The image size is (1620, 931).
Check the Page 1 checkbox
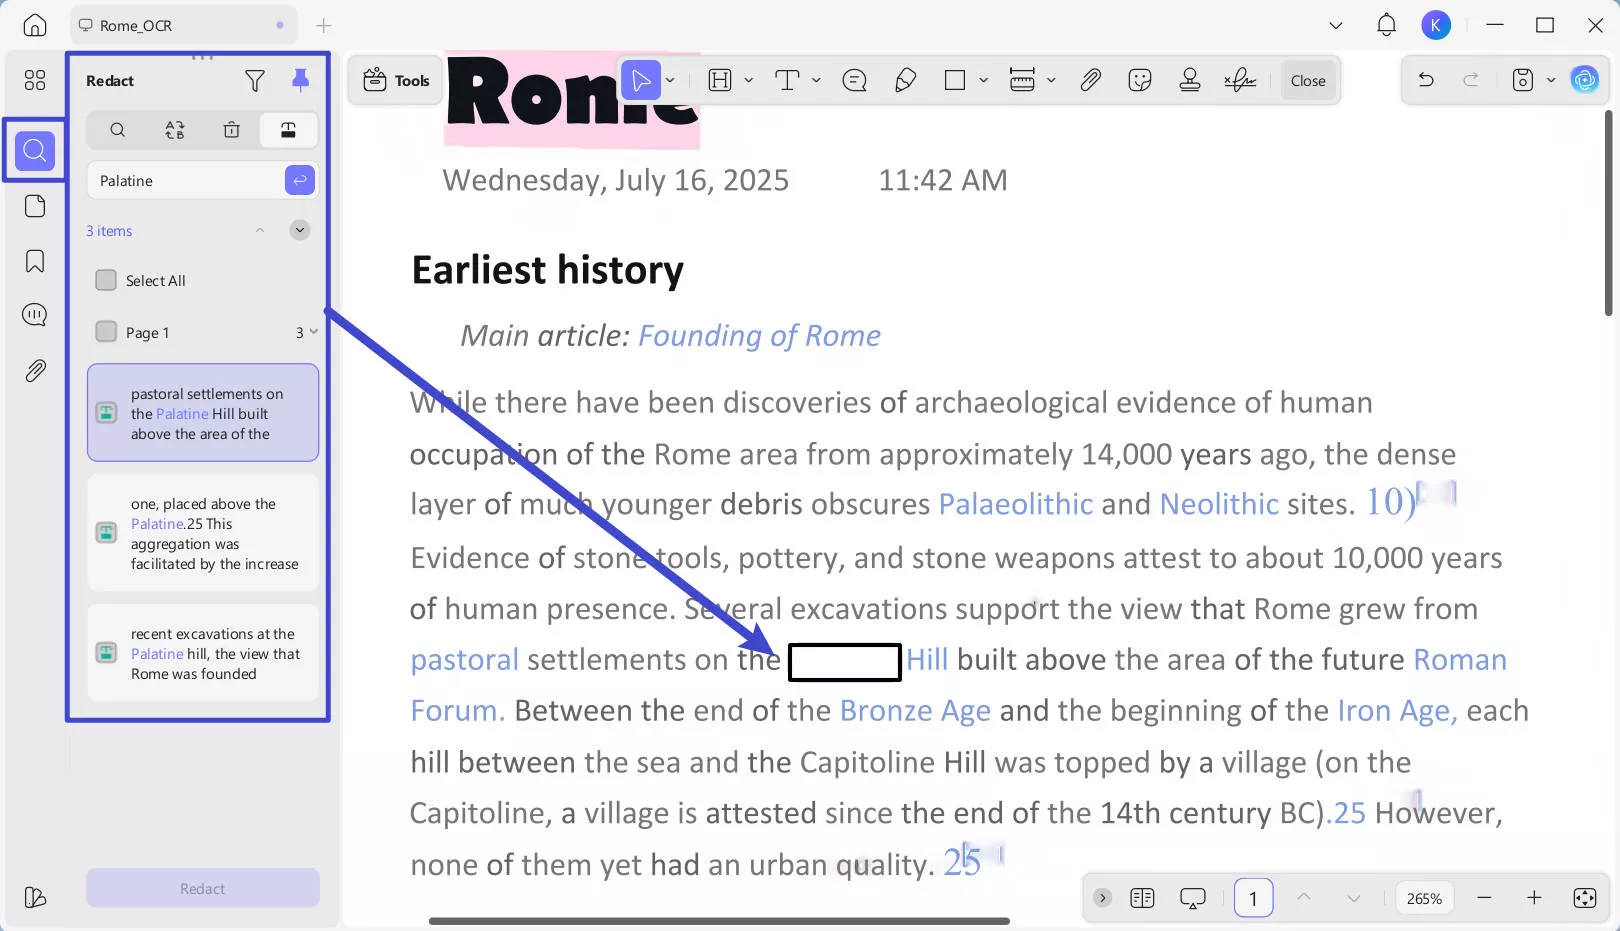106,332
